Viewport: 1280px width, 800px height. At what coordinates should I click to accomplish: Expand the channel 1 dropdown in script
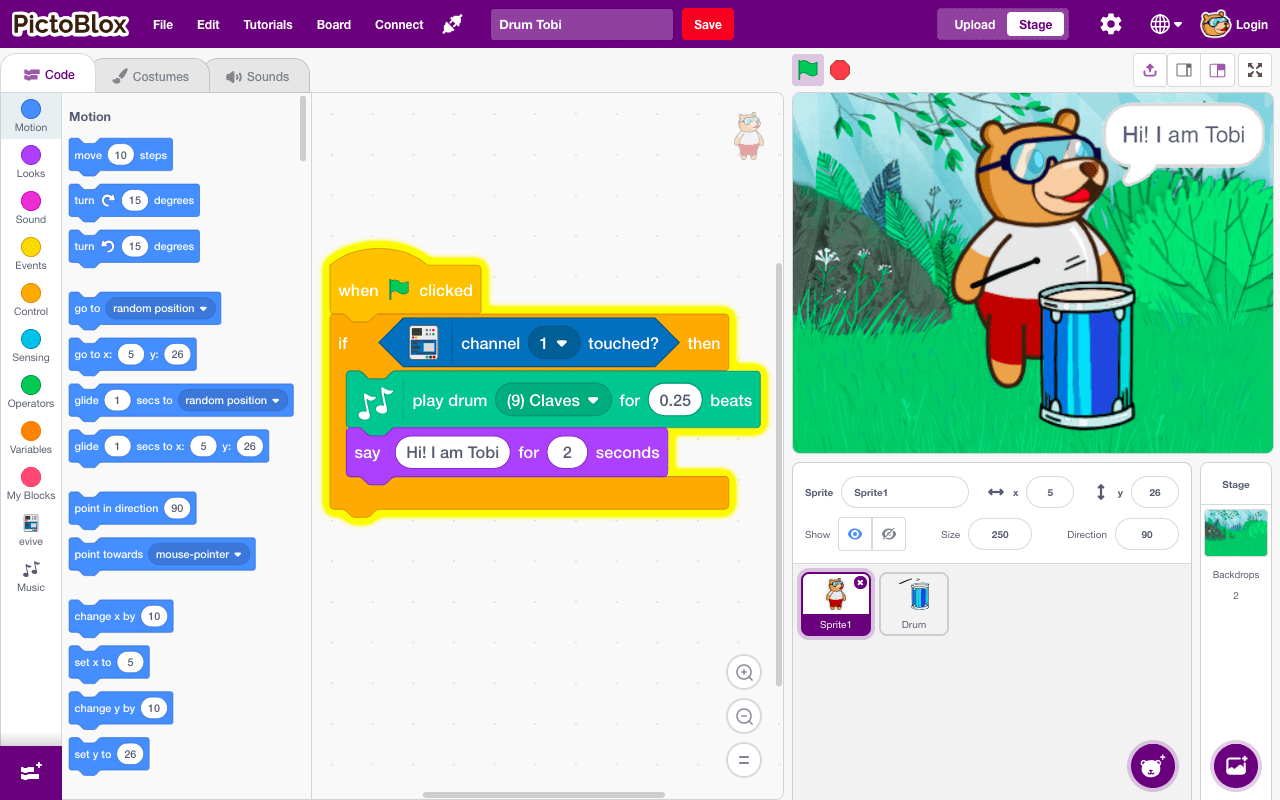click(553, 343)
